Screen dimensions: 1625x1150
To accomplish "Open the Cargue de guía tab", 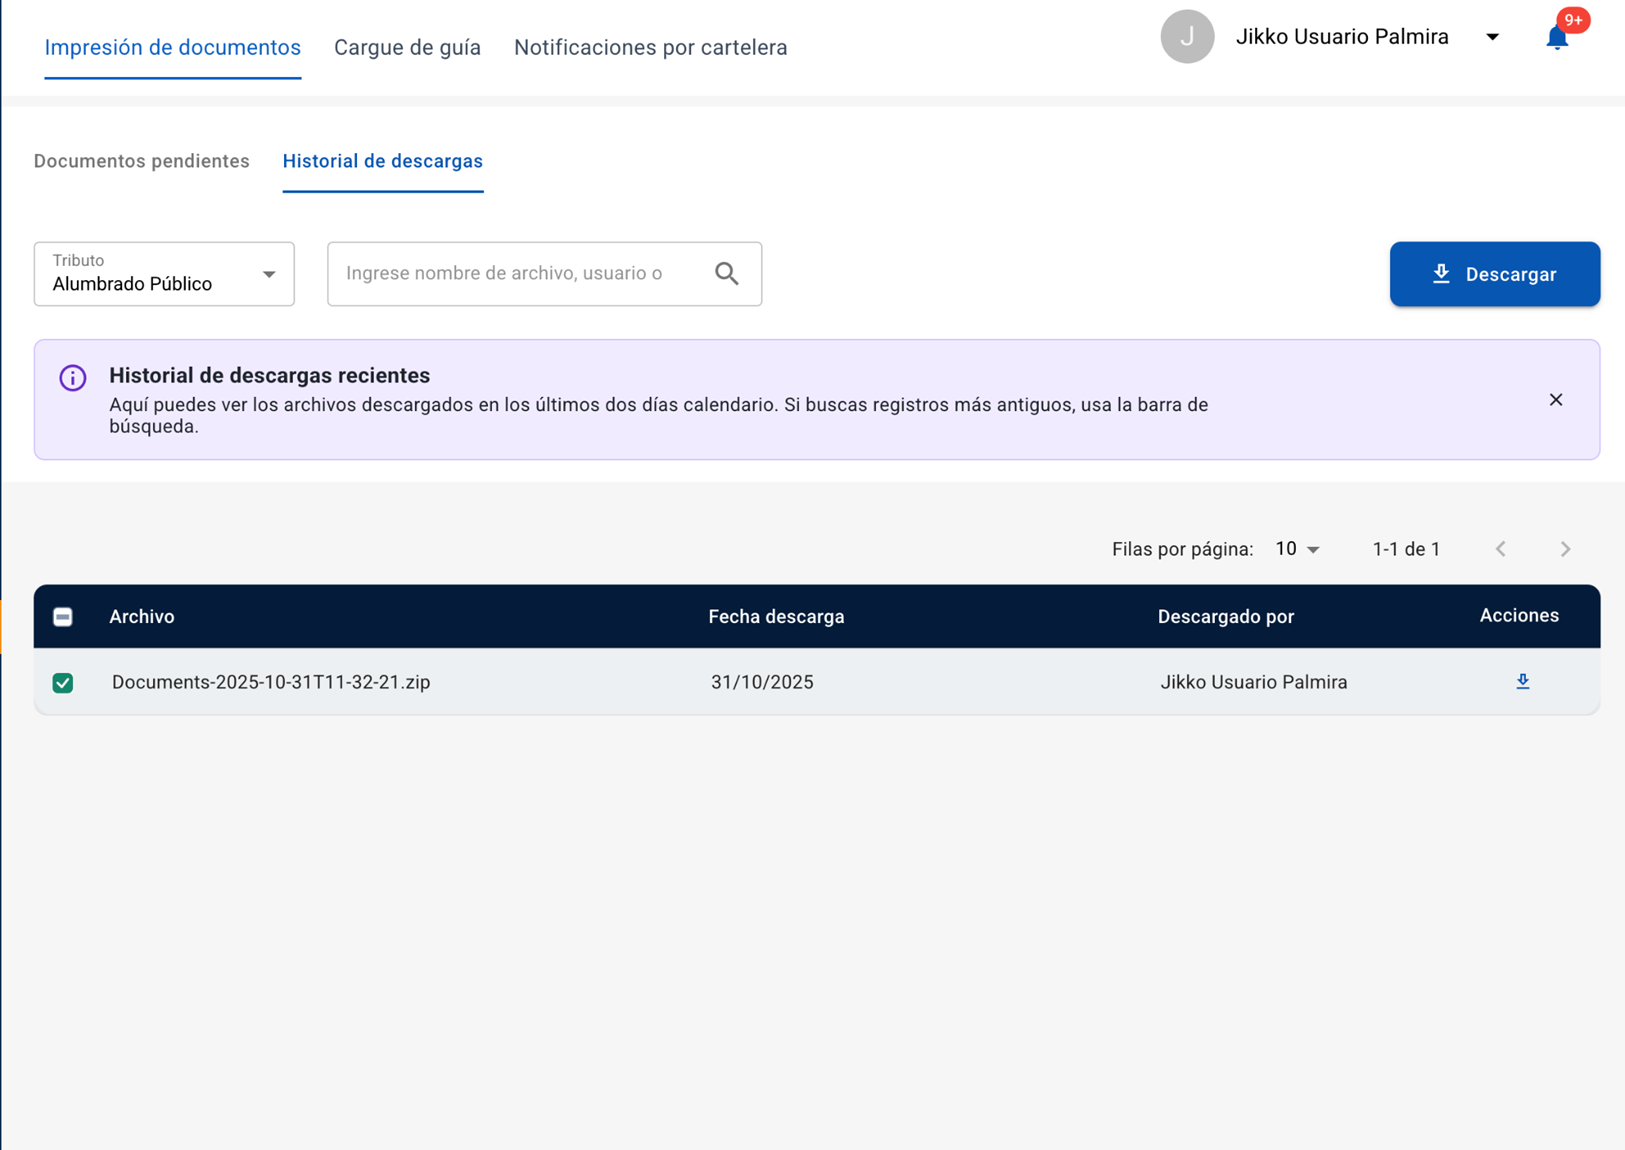I will [x=407, y=48].
